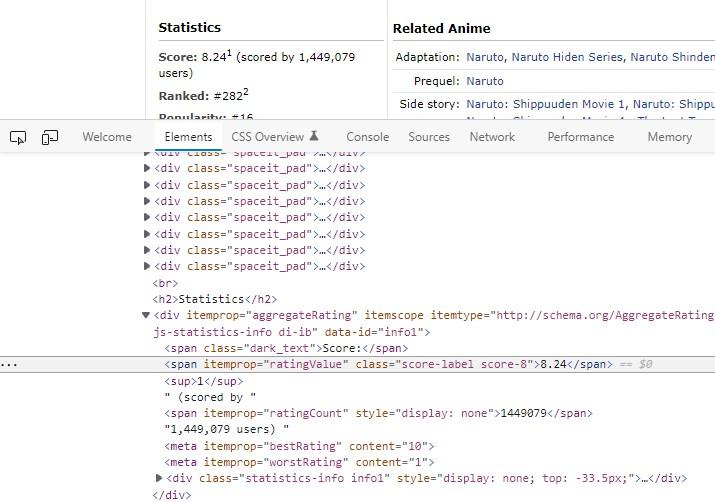
Task: Select the dark_text Score: span node
Action: (x=286, y=348)
